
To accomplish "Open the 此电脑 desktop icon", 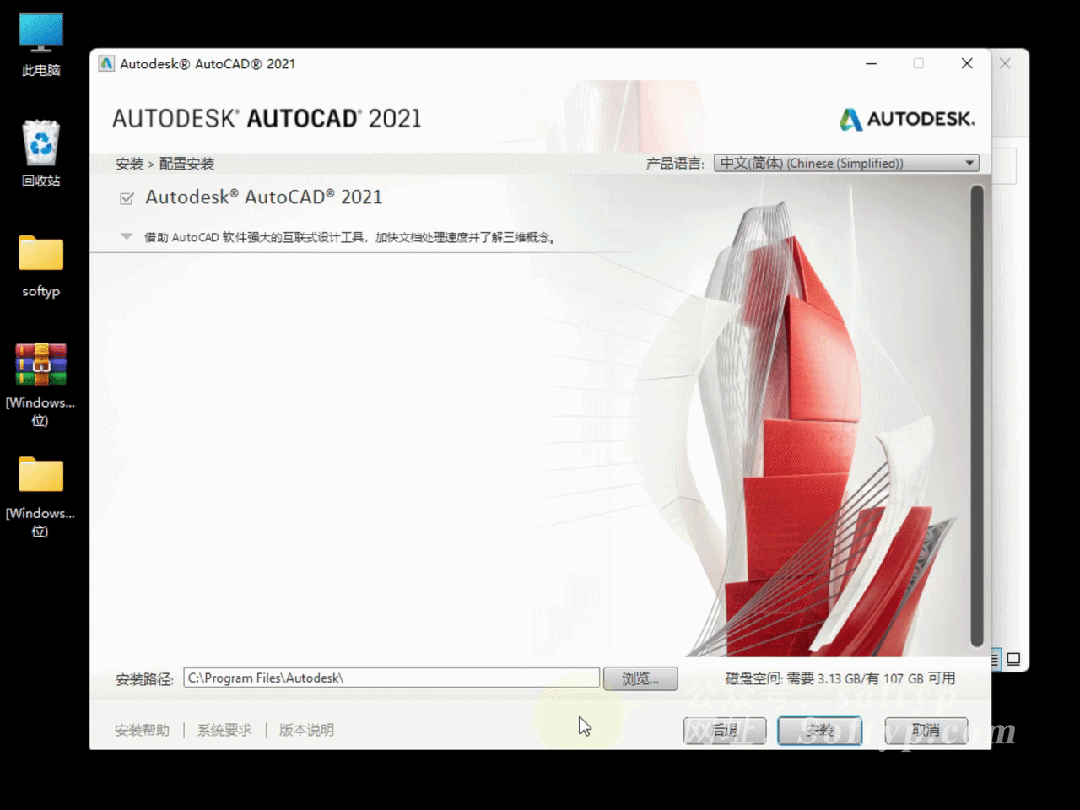I will (41, 43).
